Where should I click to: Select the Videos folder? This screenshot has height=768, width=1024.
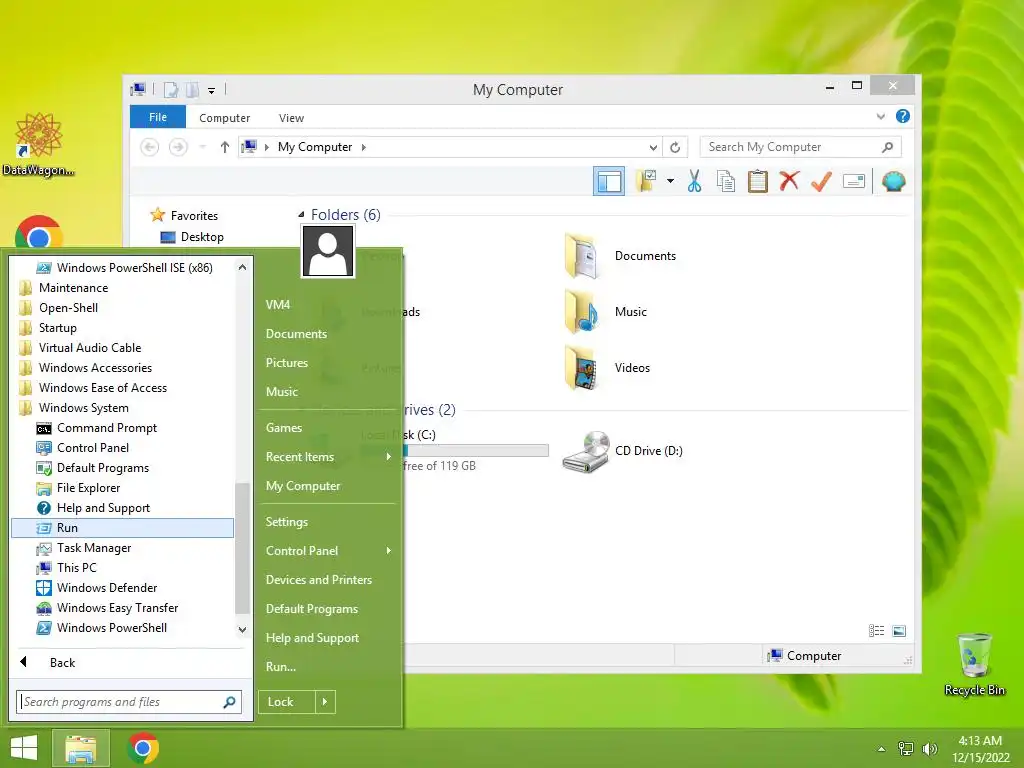click(607, 368)
